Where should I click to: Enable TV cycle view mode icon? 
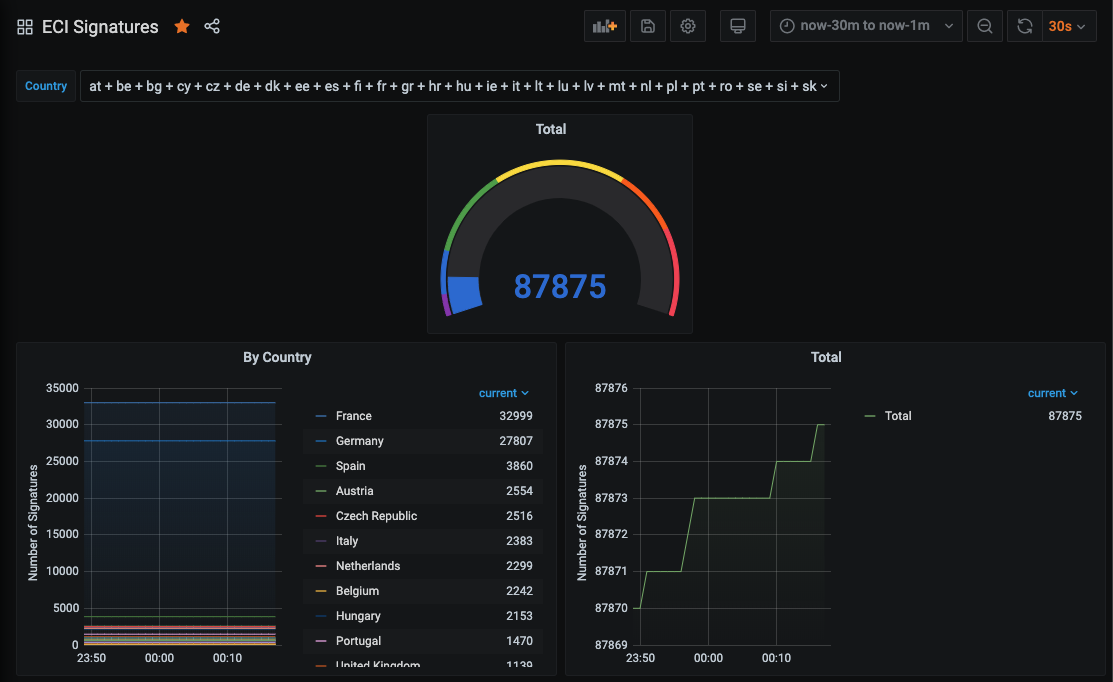click(x=737, y=26)
